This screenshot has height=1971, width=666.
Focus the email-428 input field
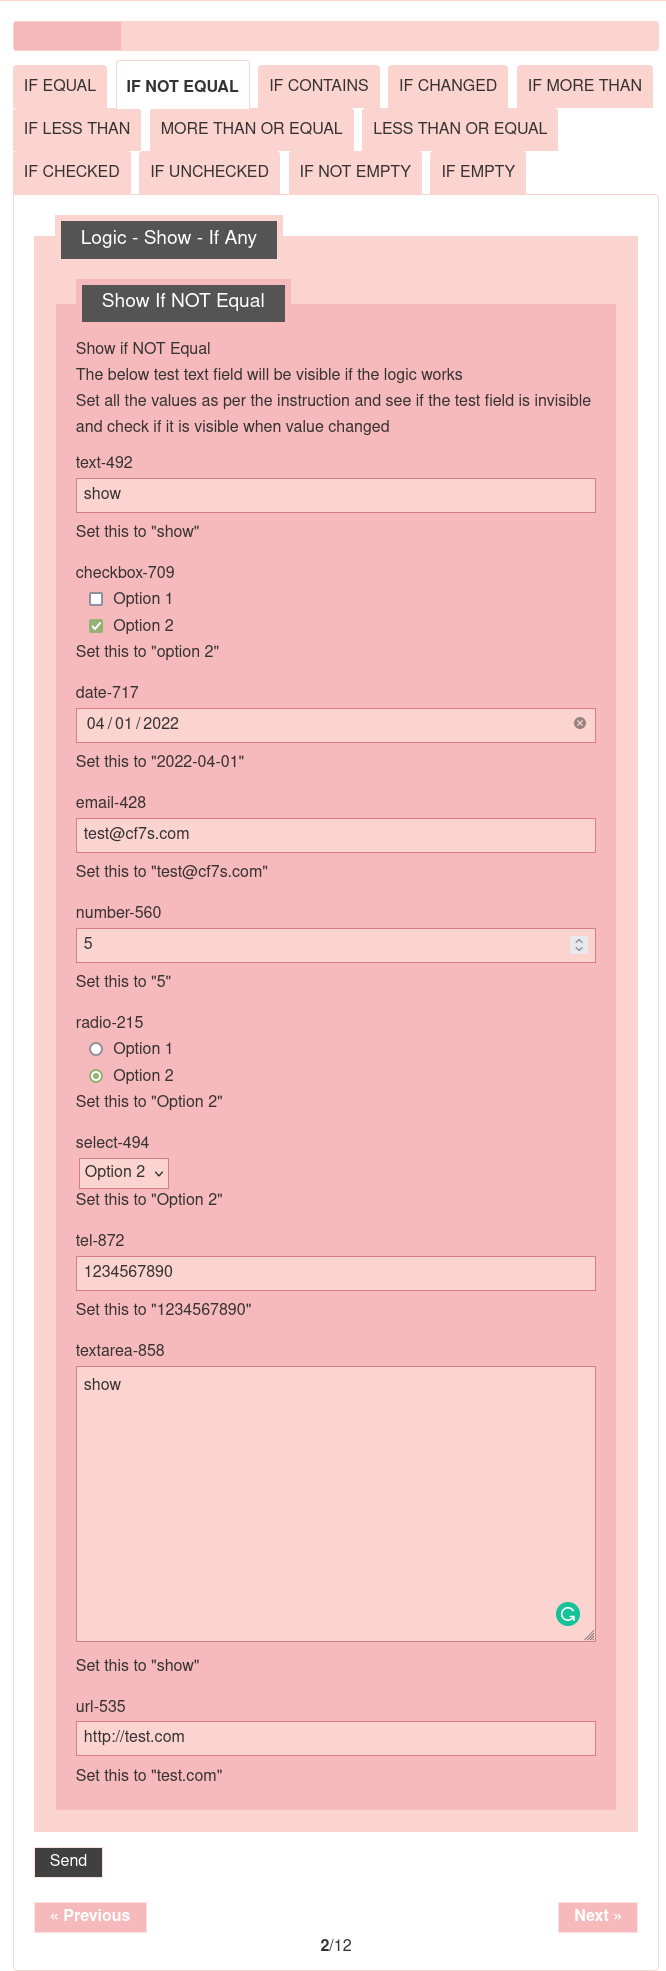pyautogui.click(x=335, y=835)
